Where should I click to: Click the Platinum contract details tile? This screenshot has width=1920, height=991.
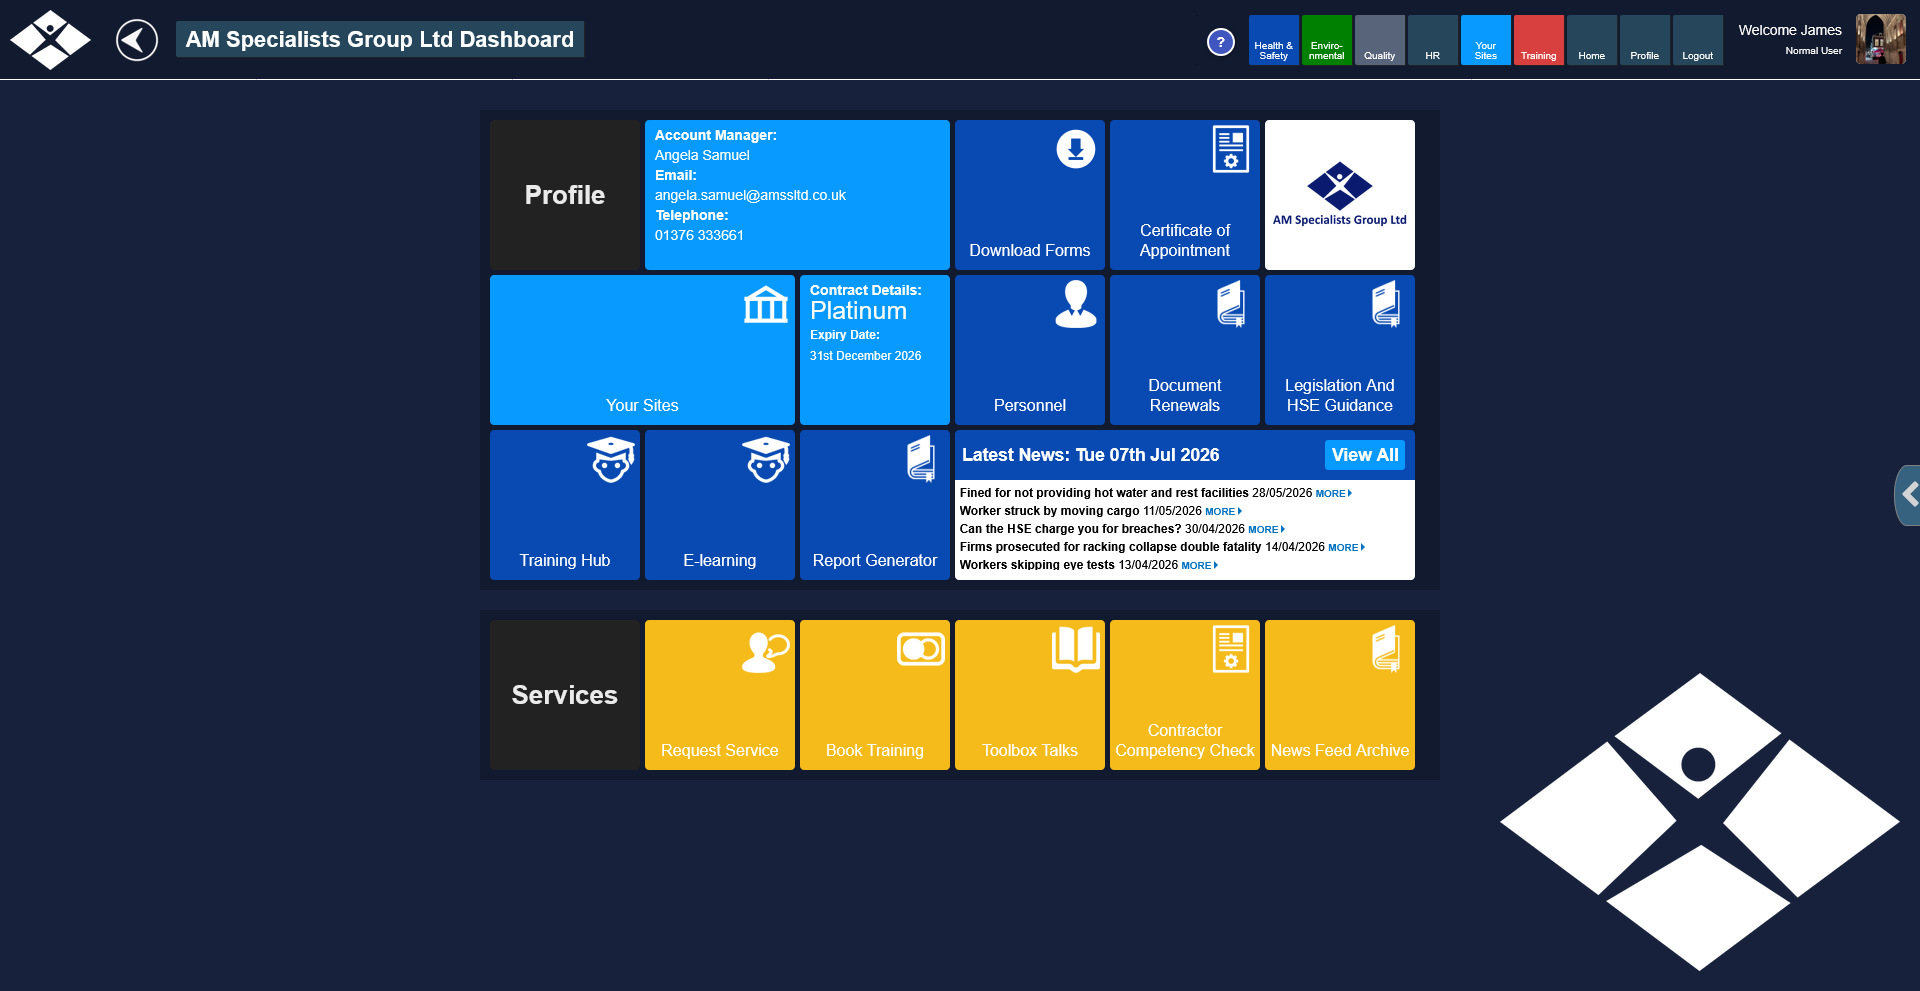pyautogui.click(x=875, y=350)
